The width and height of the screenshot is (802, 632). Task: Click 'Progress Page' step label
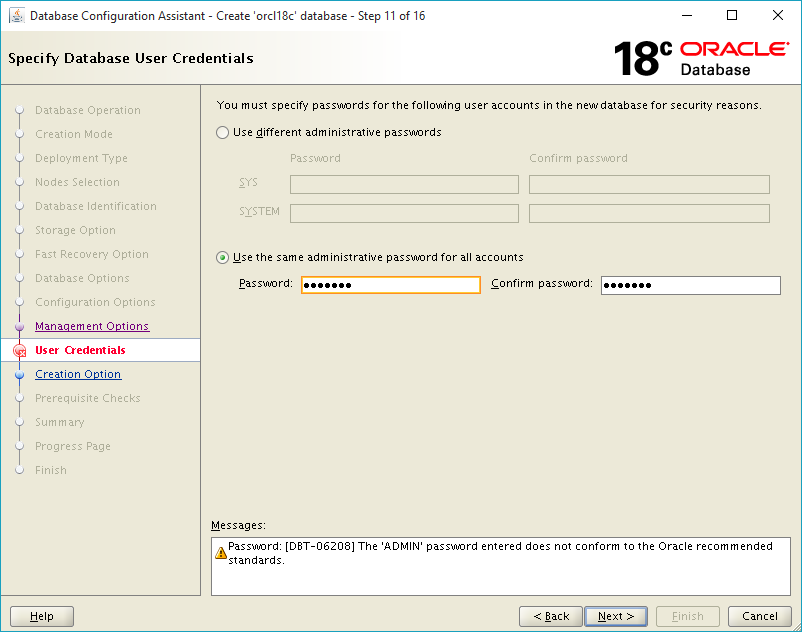[x=73, y=446]
